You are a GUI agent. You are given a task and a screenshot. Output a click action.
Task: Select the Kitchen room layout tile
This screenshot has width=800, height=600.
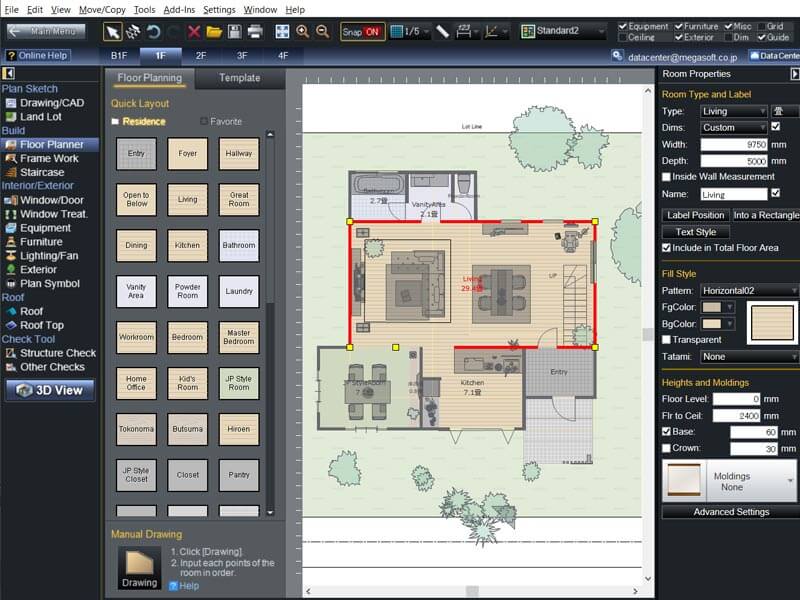click(x=187, y=246)
